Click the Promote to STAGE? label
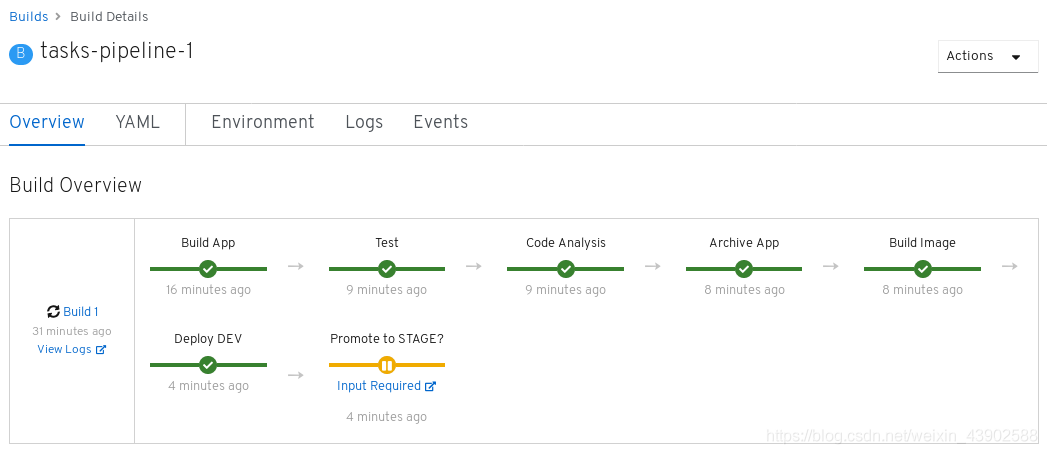Screen dimensions: 1047x454 pos(387,339)
